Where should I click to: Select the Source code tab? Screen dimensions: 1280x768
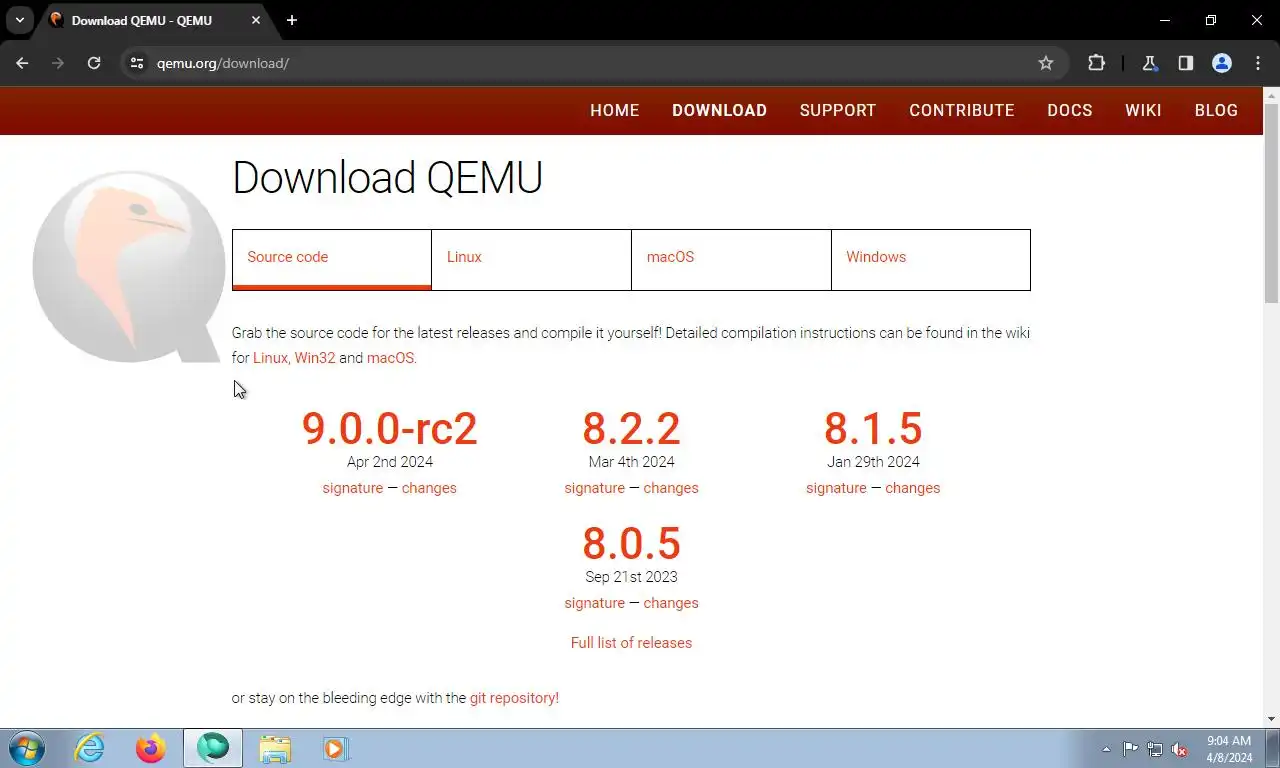332,259
